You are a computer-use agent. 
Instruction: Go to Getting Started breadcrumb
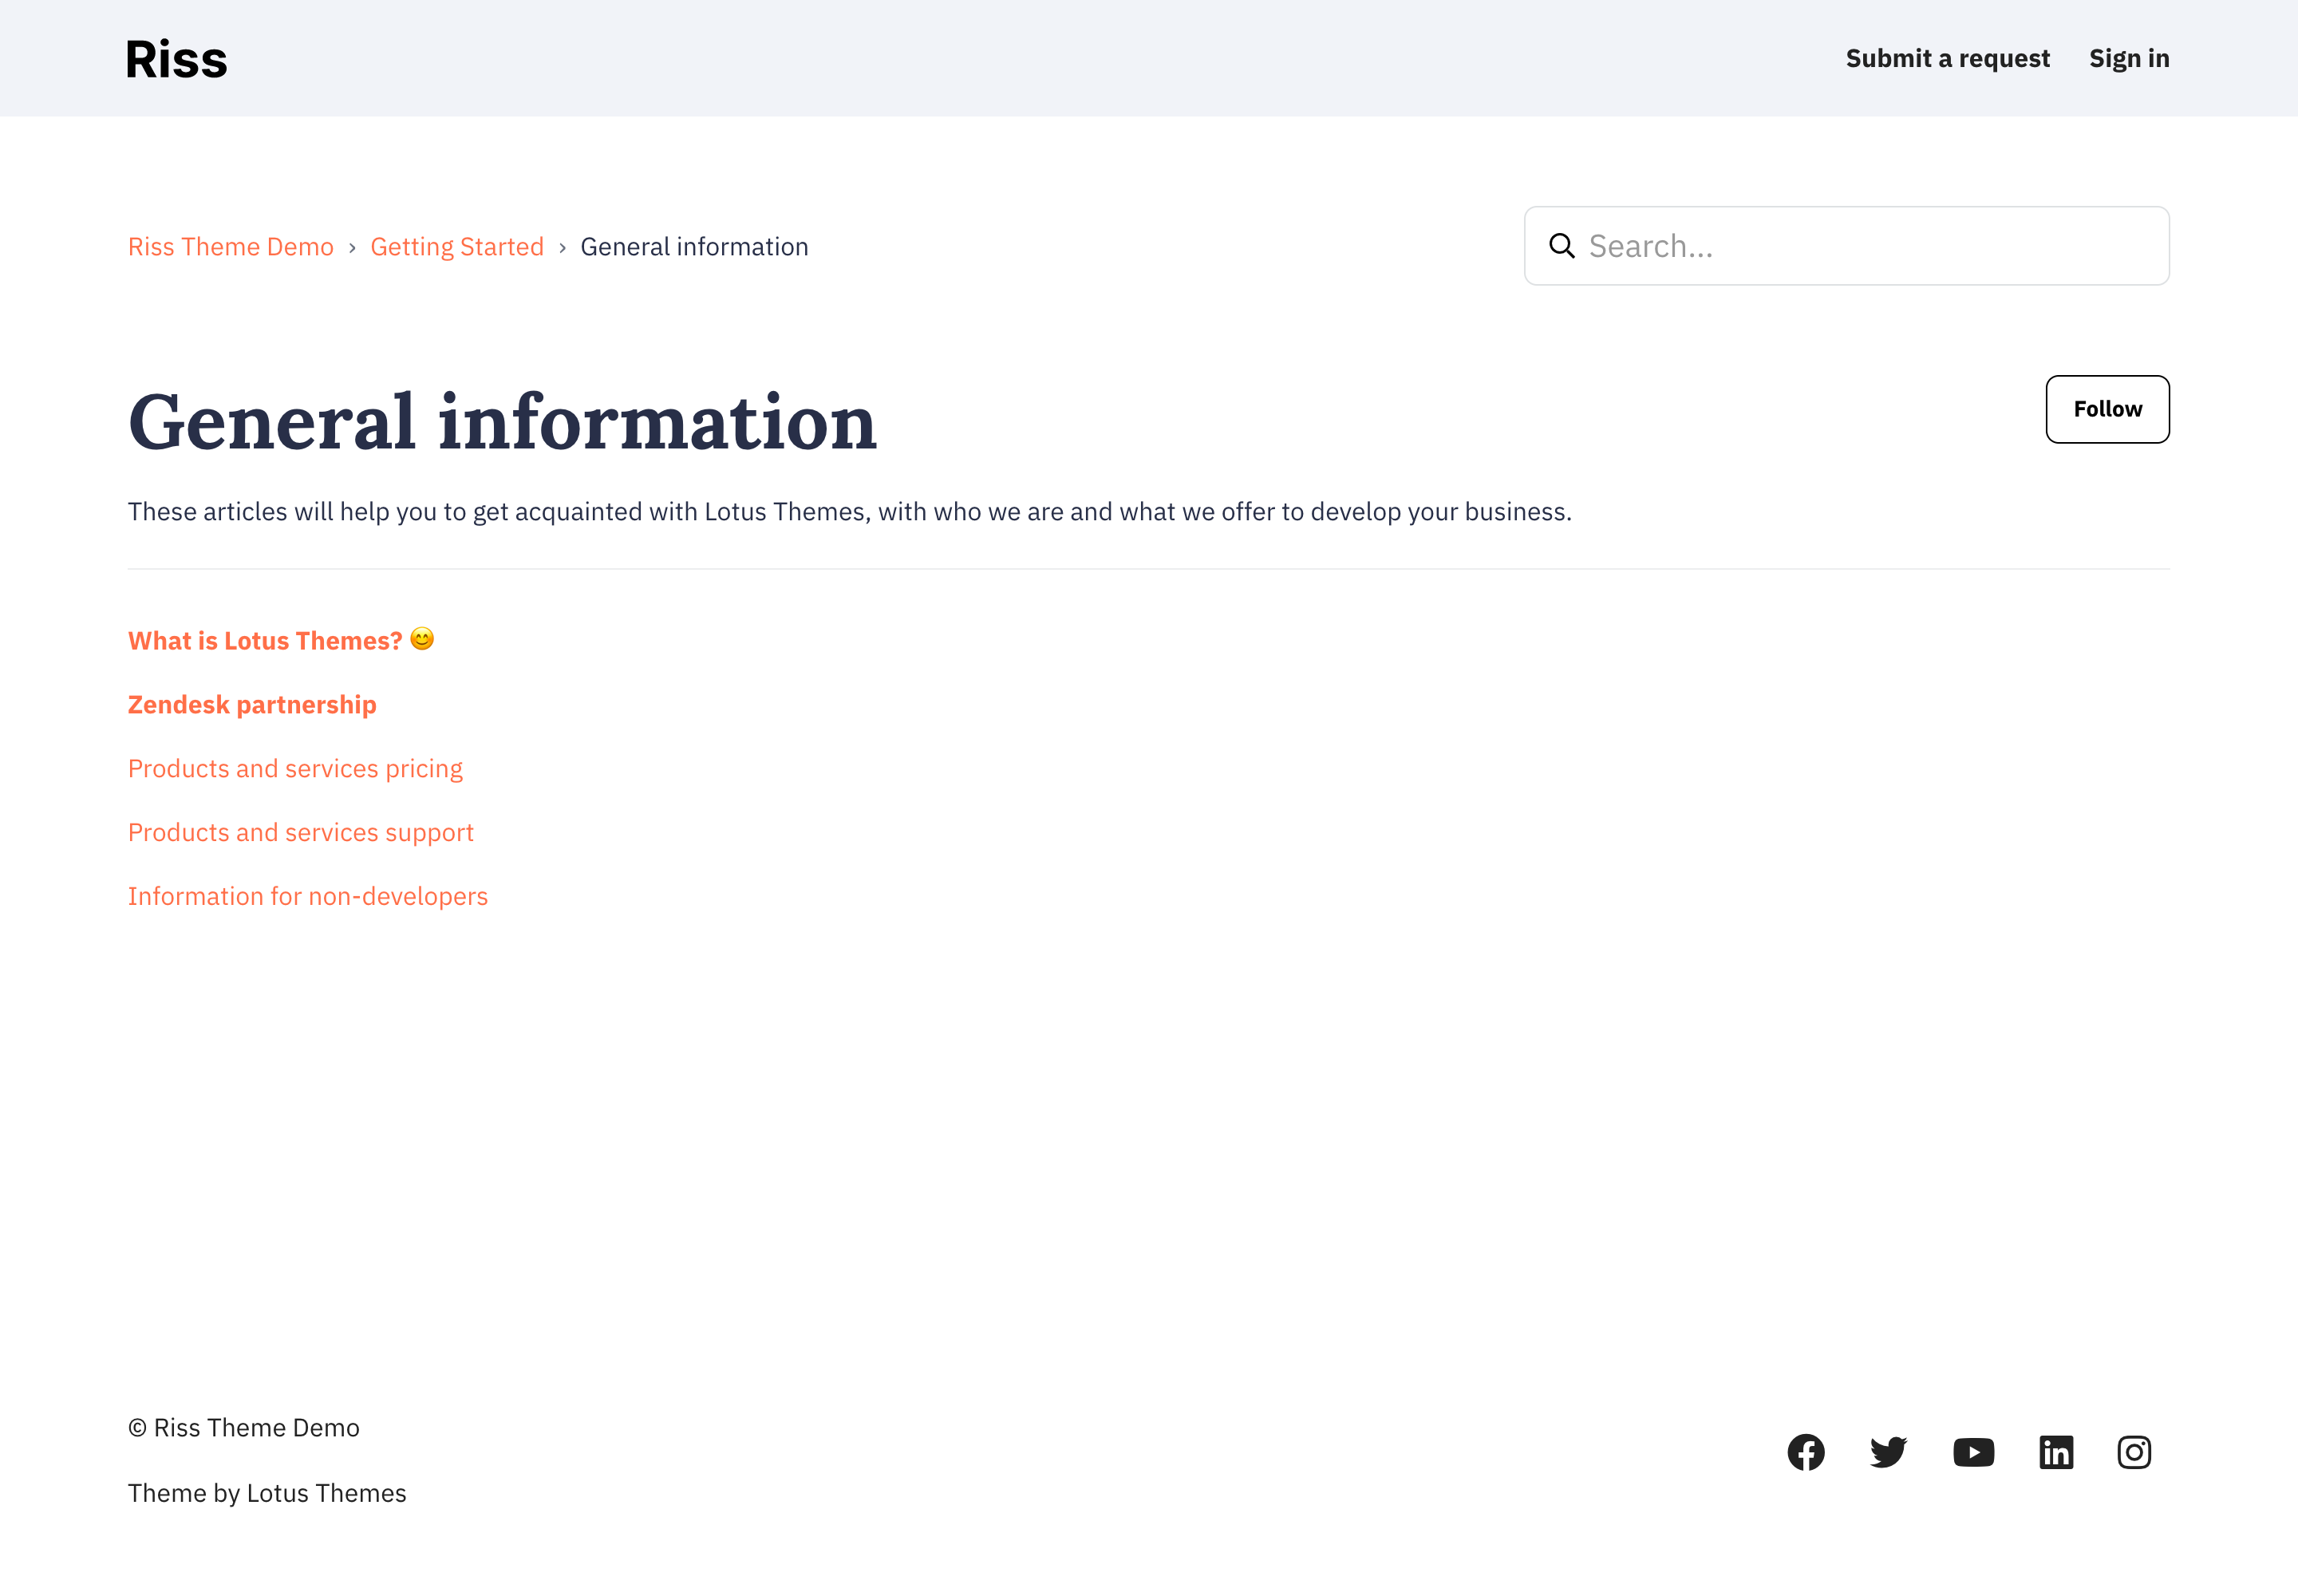point(457,247)
